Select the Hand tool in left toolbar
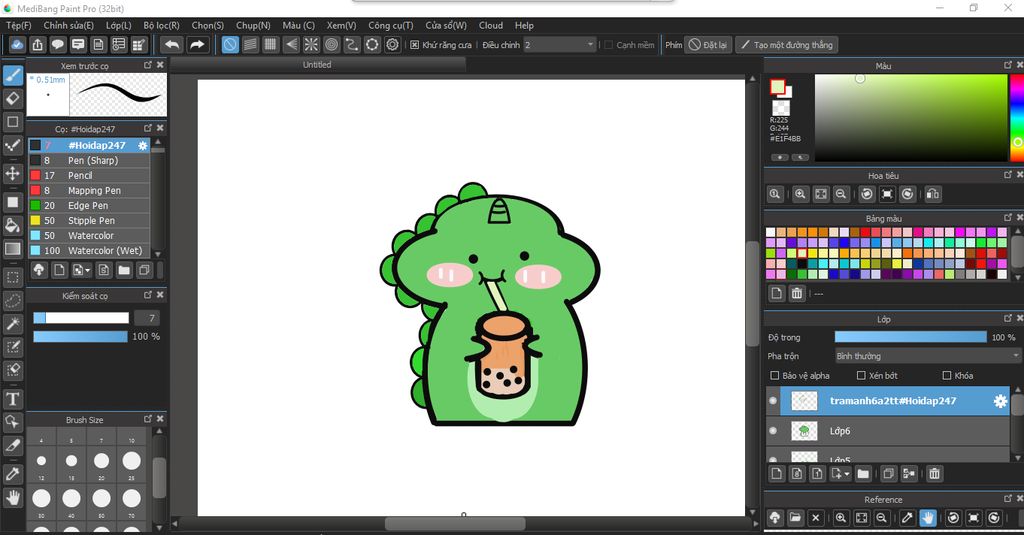This screenshot has width=1024, height=535. [x=12, y=498]
